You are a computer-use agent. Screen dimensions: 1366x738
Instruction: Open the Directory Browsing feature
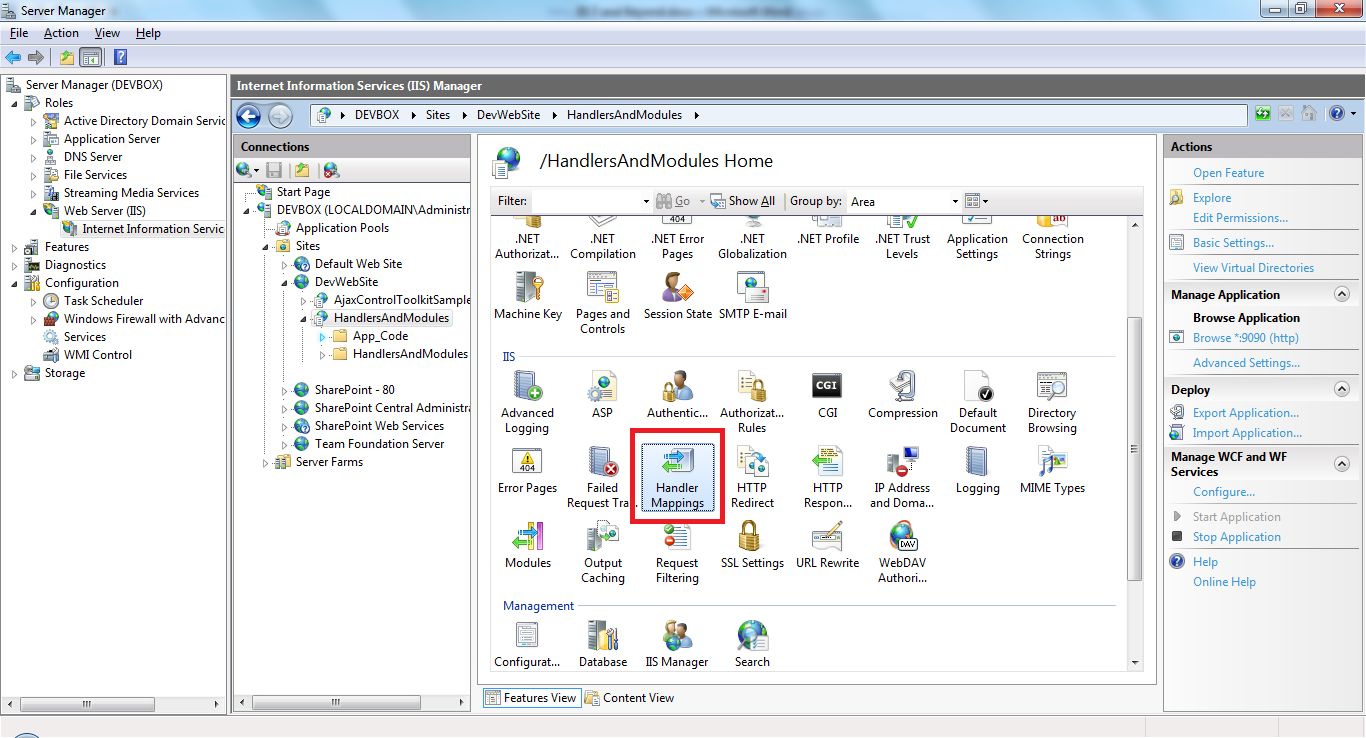pos(1052,402)
